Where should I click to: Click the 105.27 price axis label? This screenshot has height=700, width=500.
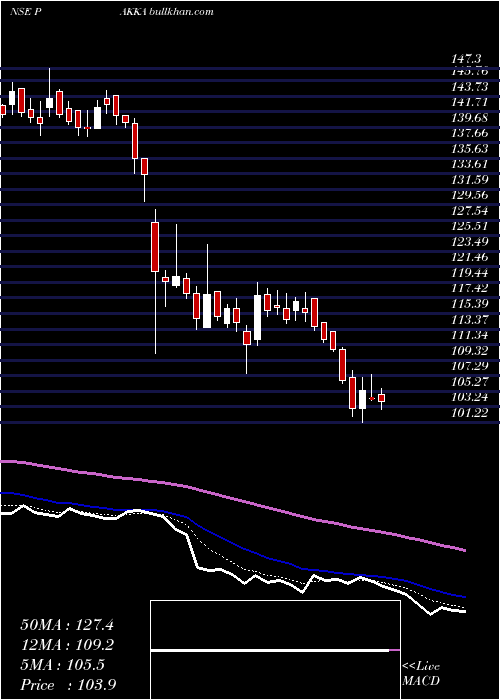tap(469, 381)
